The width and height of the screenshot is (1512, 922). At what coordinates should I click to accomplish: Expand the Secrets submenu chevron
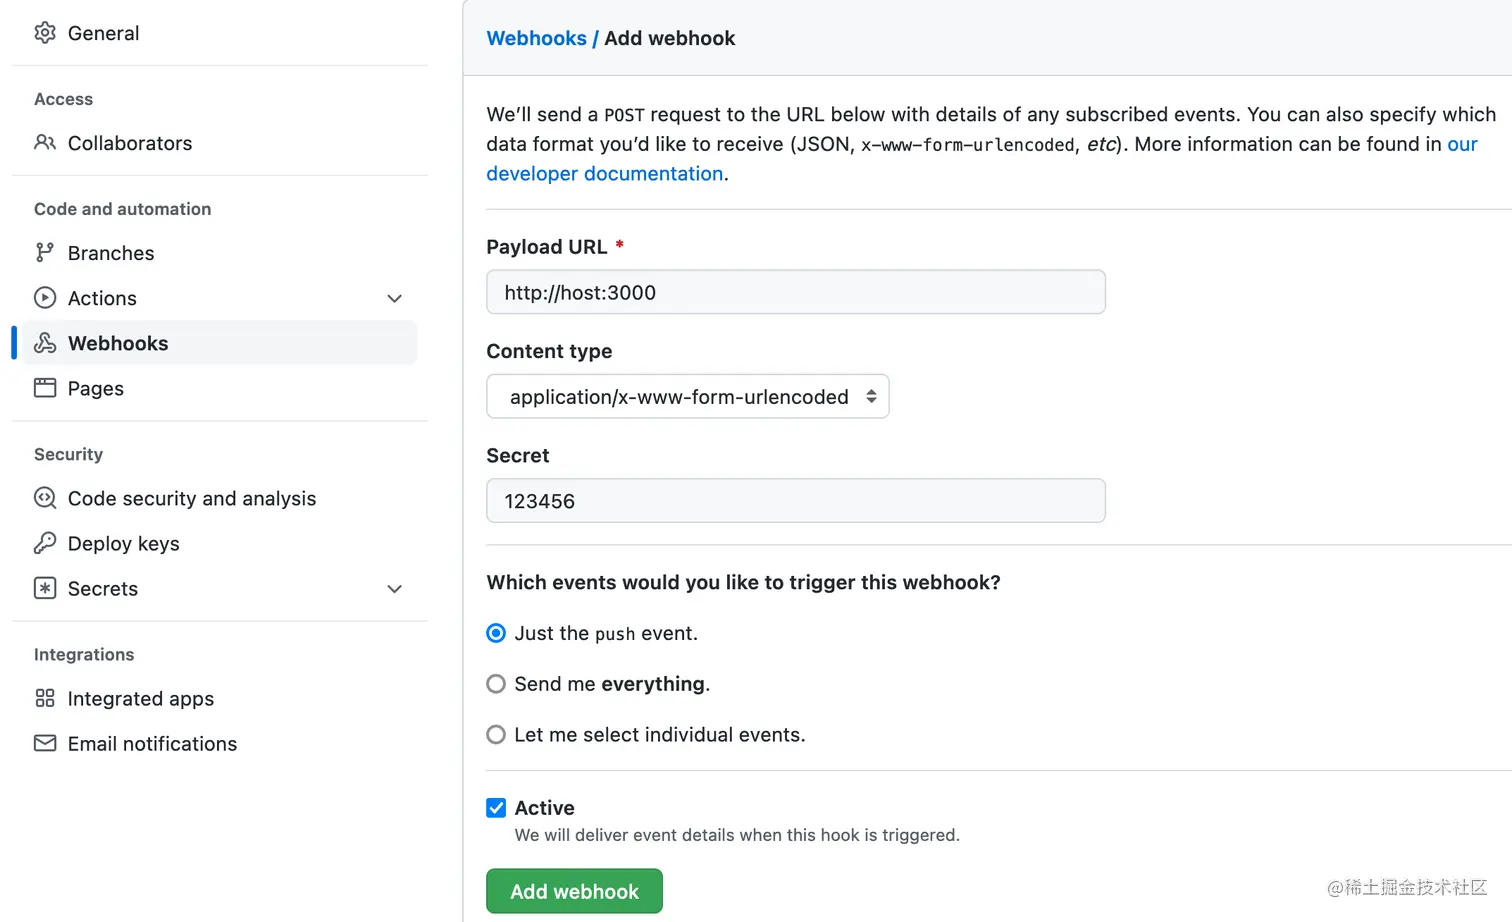tap(395, 589)
